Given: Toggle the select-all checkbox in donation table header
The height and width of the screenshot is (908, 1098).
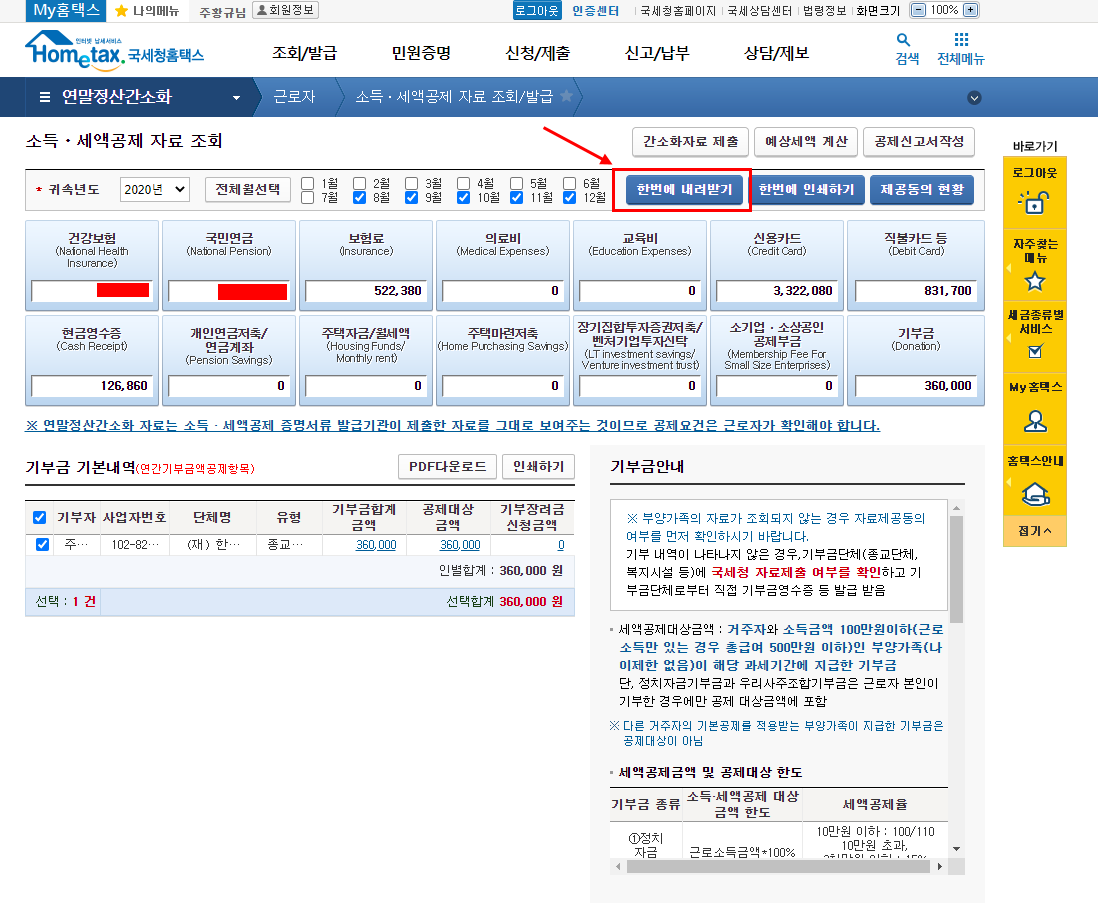Looking at the screenshot, I should [x=40, y=517].
